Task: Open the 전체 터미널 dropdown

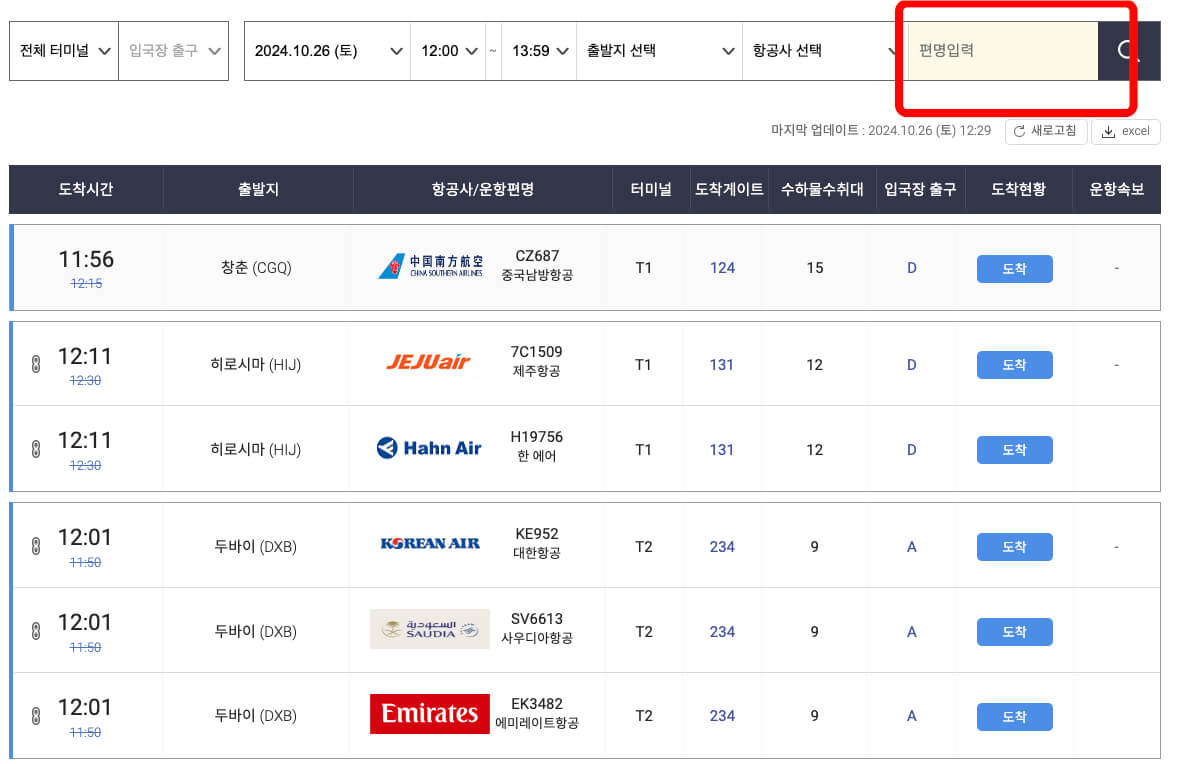Action: [64, 51]
